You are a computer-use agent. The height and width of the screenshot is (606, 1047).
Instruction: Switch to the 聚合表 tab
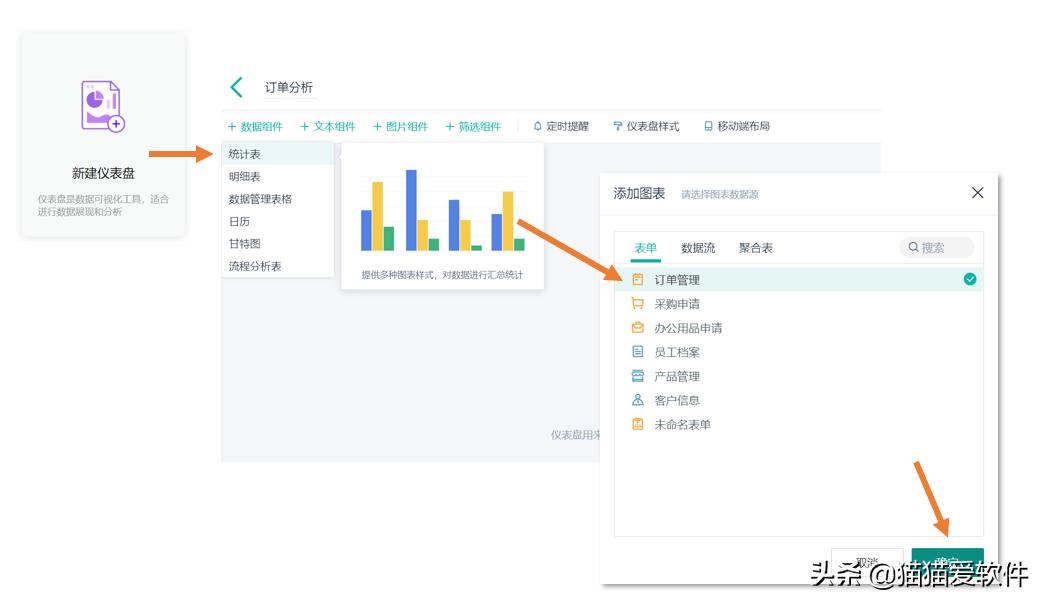[754, 247]
